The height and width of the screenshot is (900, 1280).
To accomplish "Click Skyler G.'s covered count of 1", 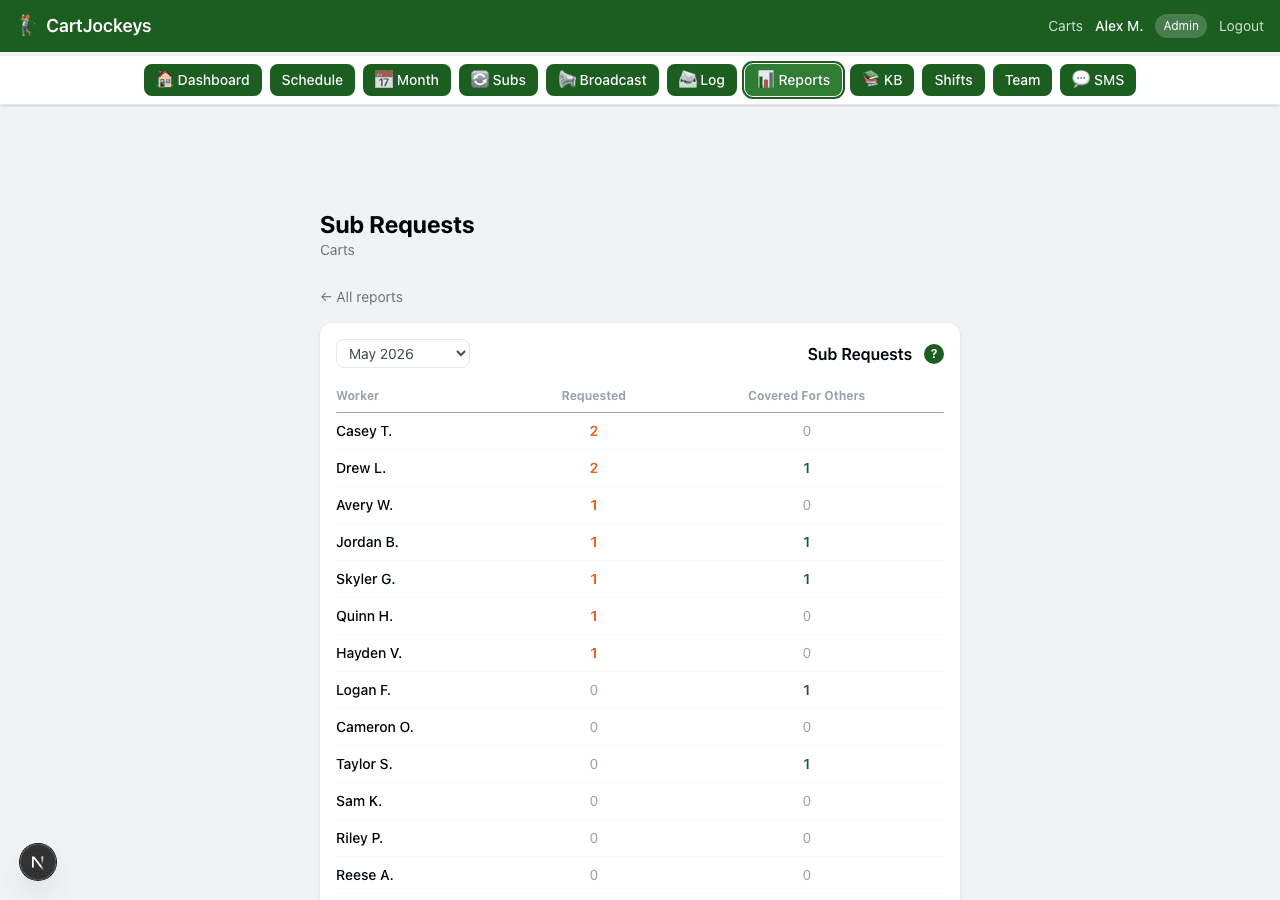I will click(x=807, y=579).
